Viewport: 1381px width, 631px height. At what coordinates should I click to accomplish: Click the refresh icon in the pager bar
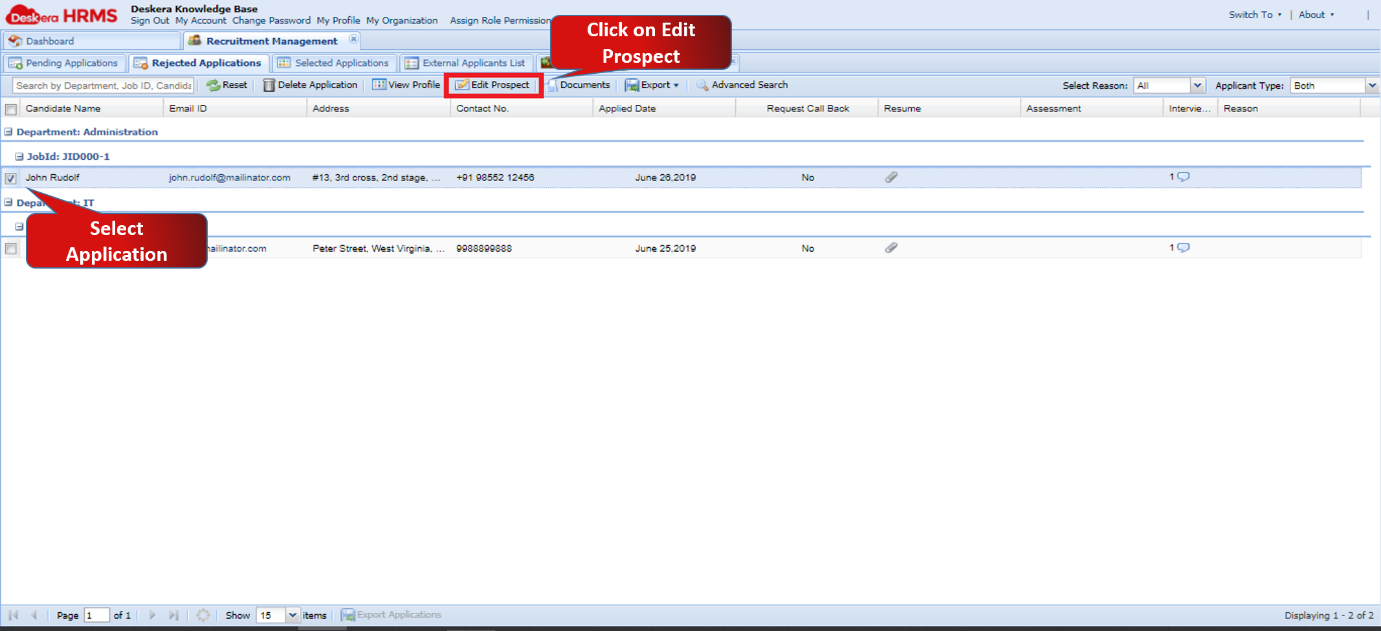pyautogui.click(x=203, y=614)
